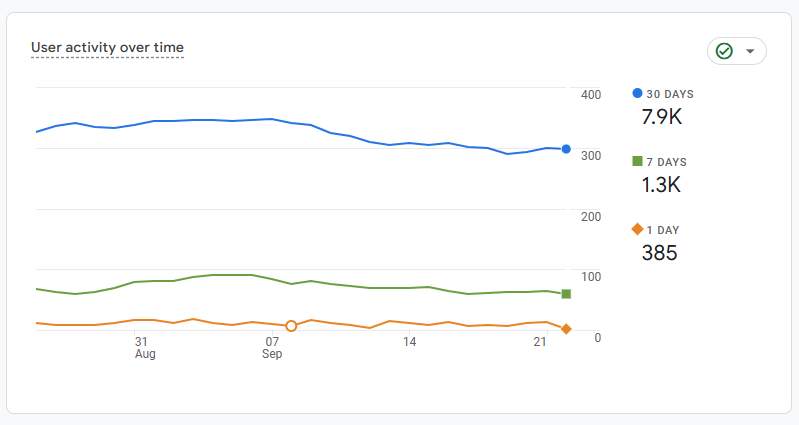Click the User activity over time title

click(x=107, y=47)
